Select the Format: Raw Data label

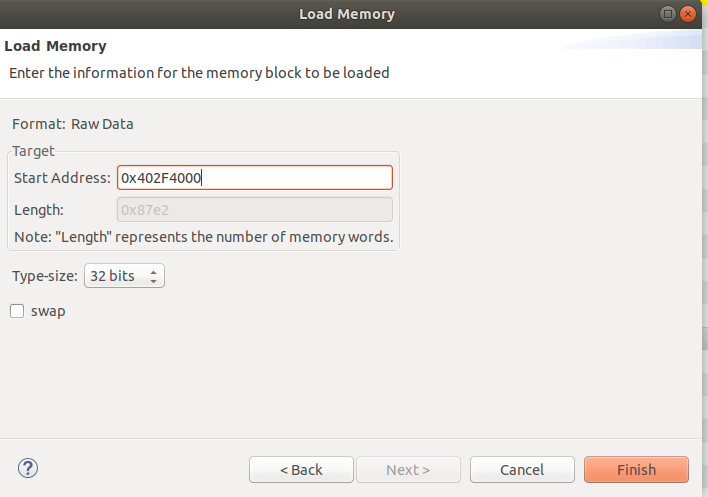point(73,125)
